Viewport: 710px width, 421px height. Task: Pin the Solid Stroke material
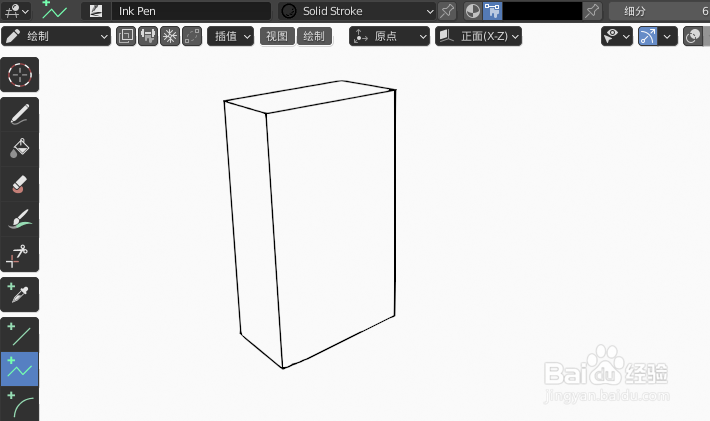[447, 11]
